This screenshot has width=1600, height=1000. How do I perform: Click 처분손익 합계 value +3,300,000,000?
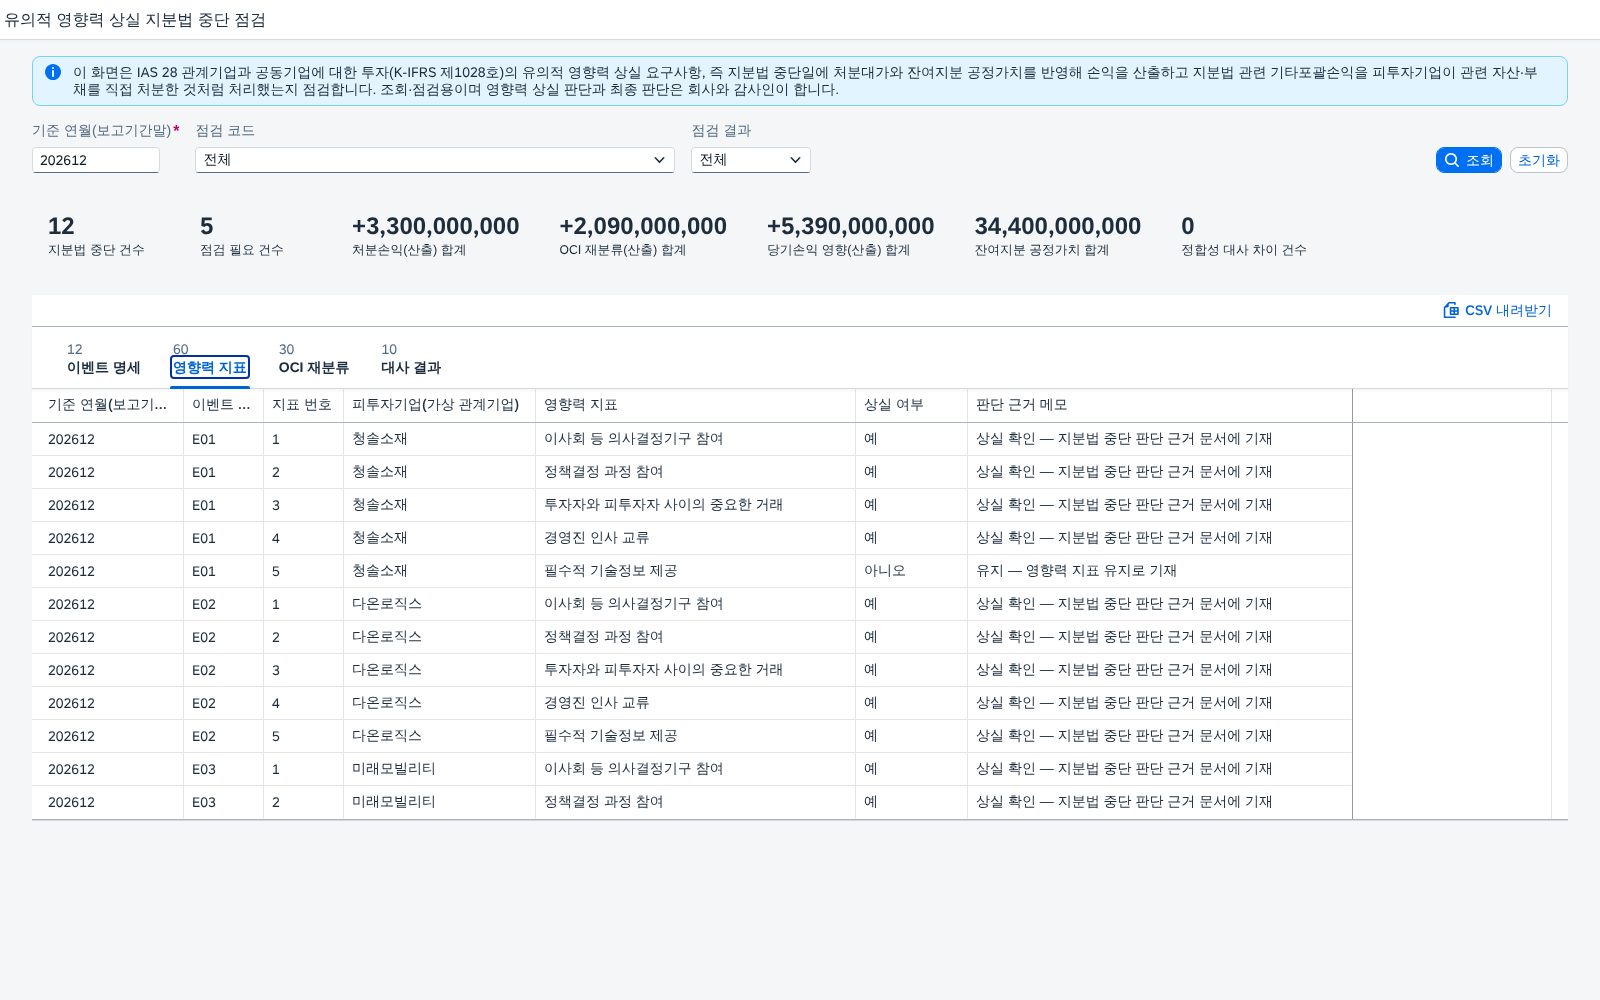click(x=435, y=226)
